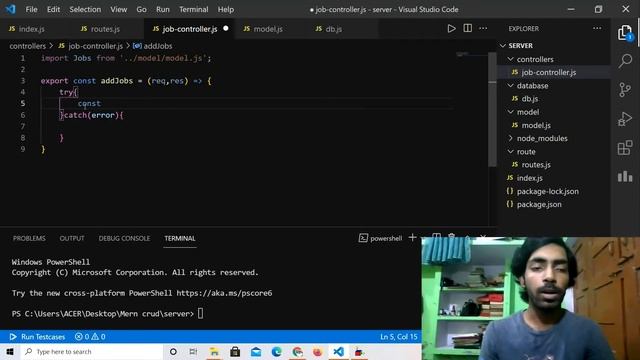Open more editor actions menu
Viewport: 640px width, 360px height.
coord(483,28)
